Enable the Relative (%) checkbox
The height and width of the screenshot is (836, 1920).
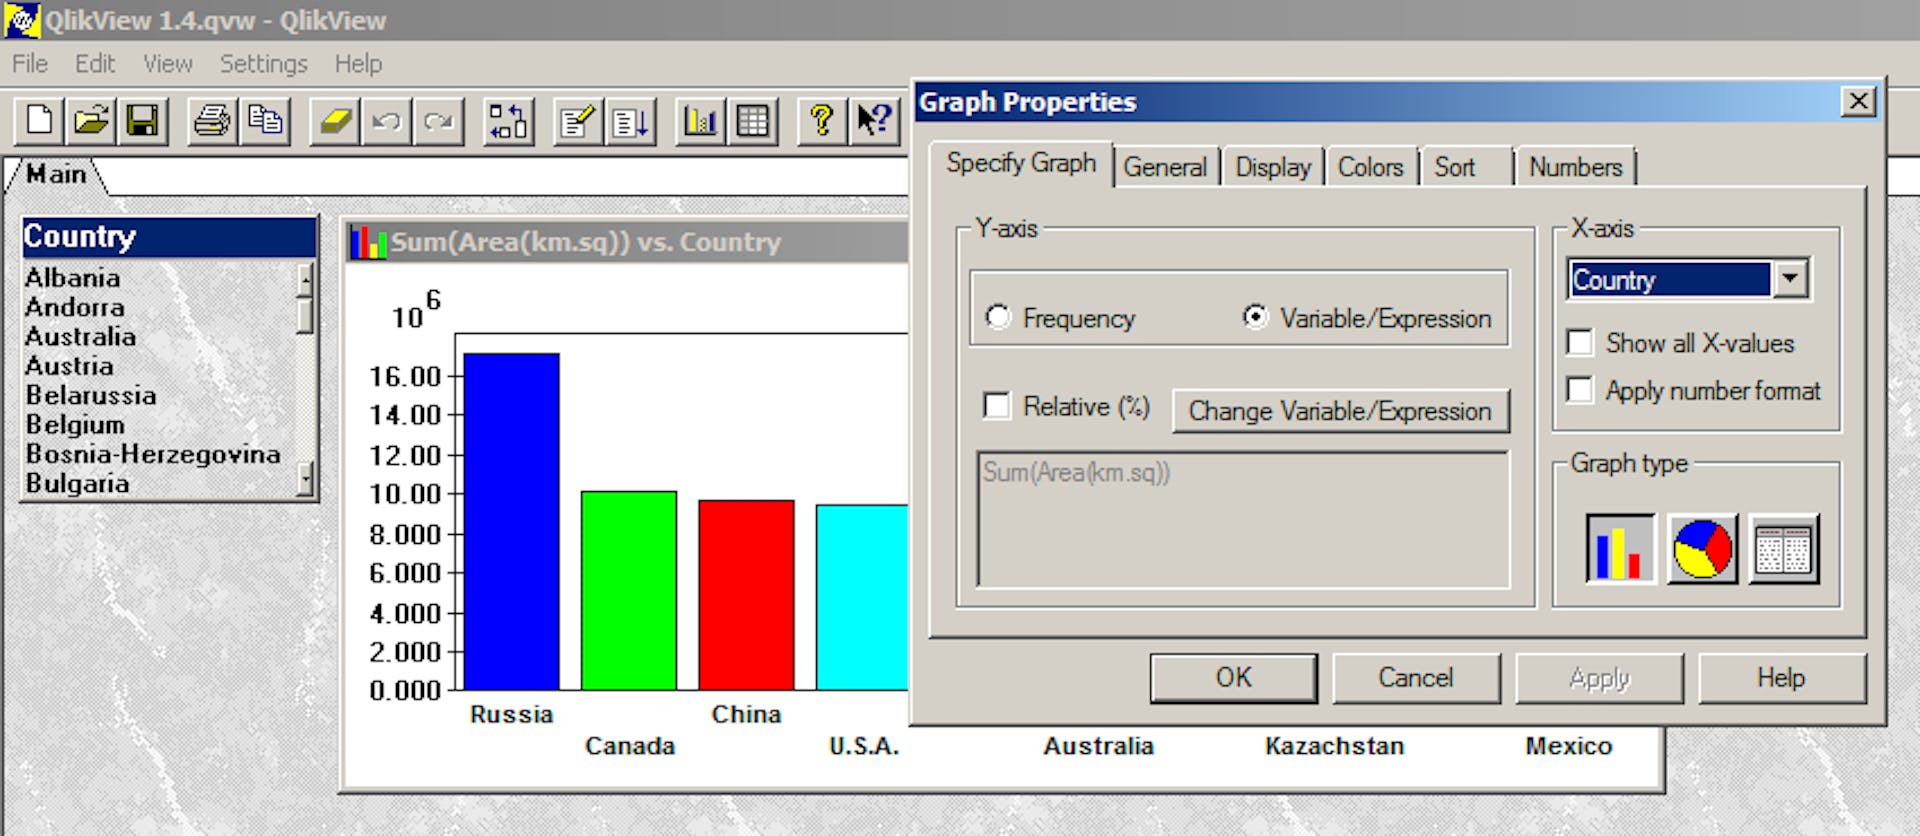997,406
